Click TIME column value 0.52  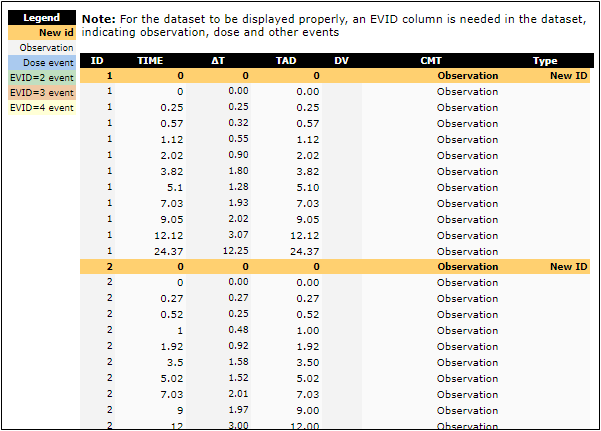point(172,314)
